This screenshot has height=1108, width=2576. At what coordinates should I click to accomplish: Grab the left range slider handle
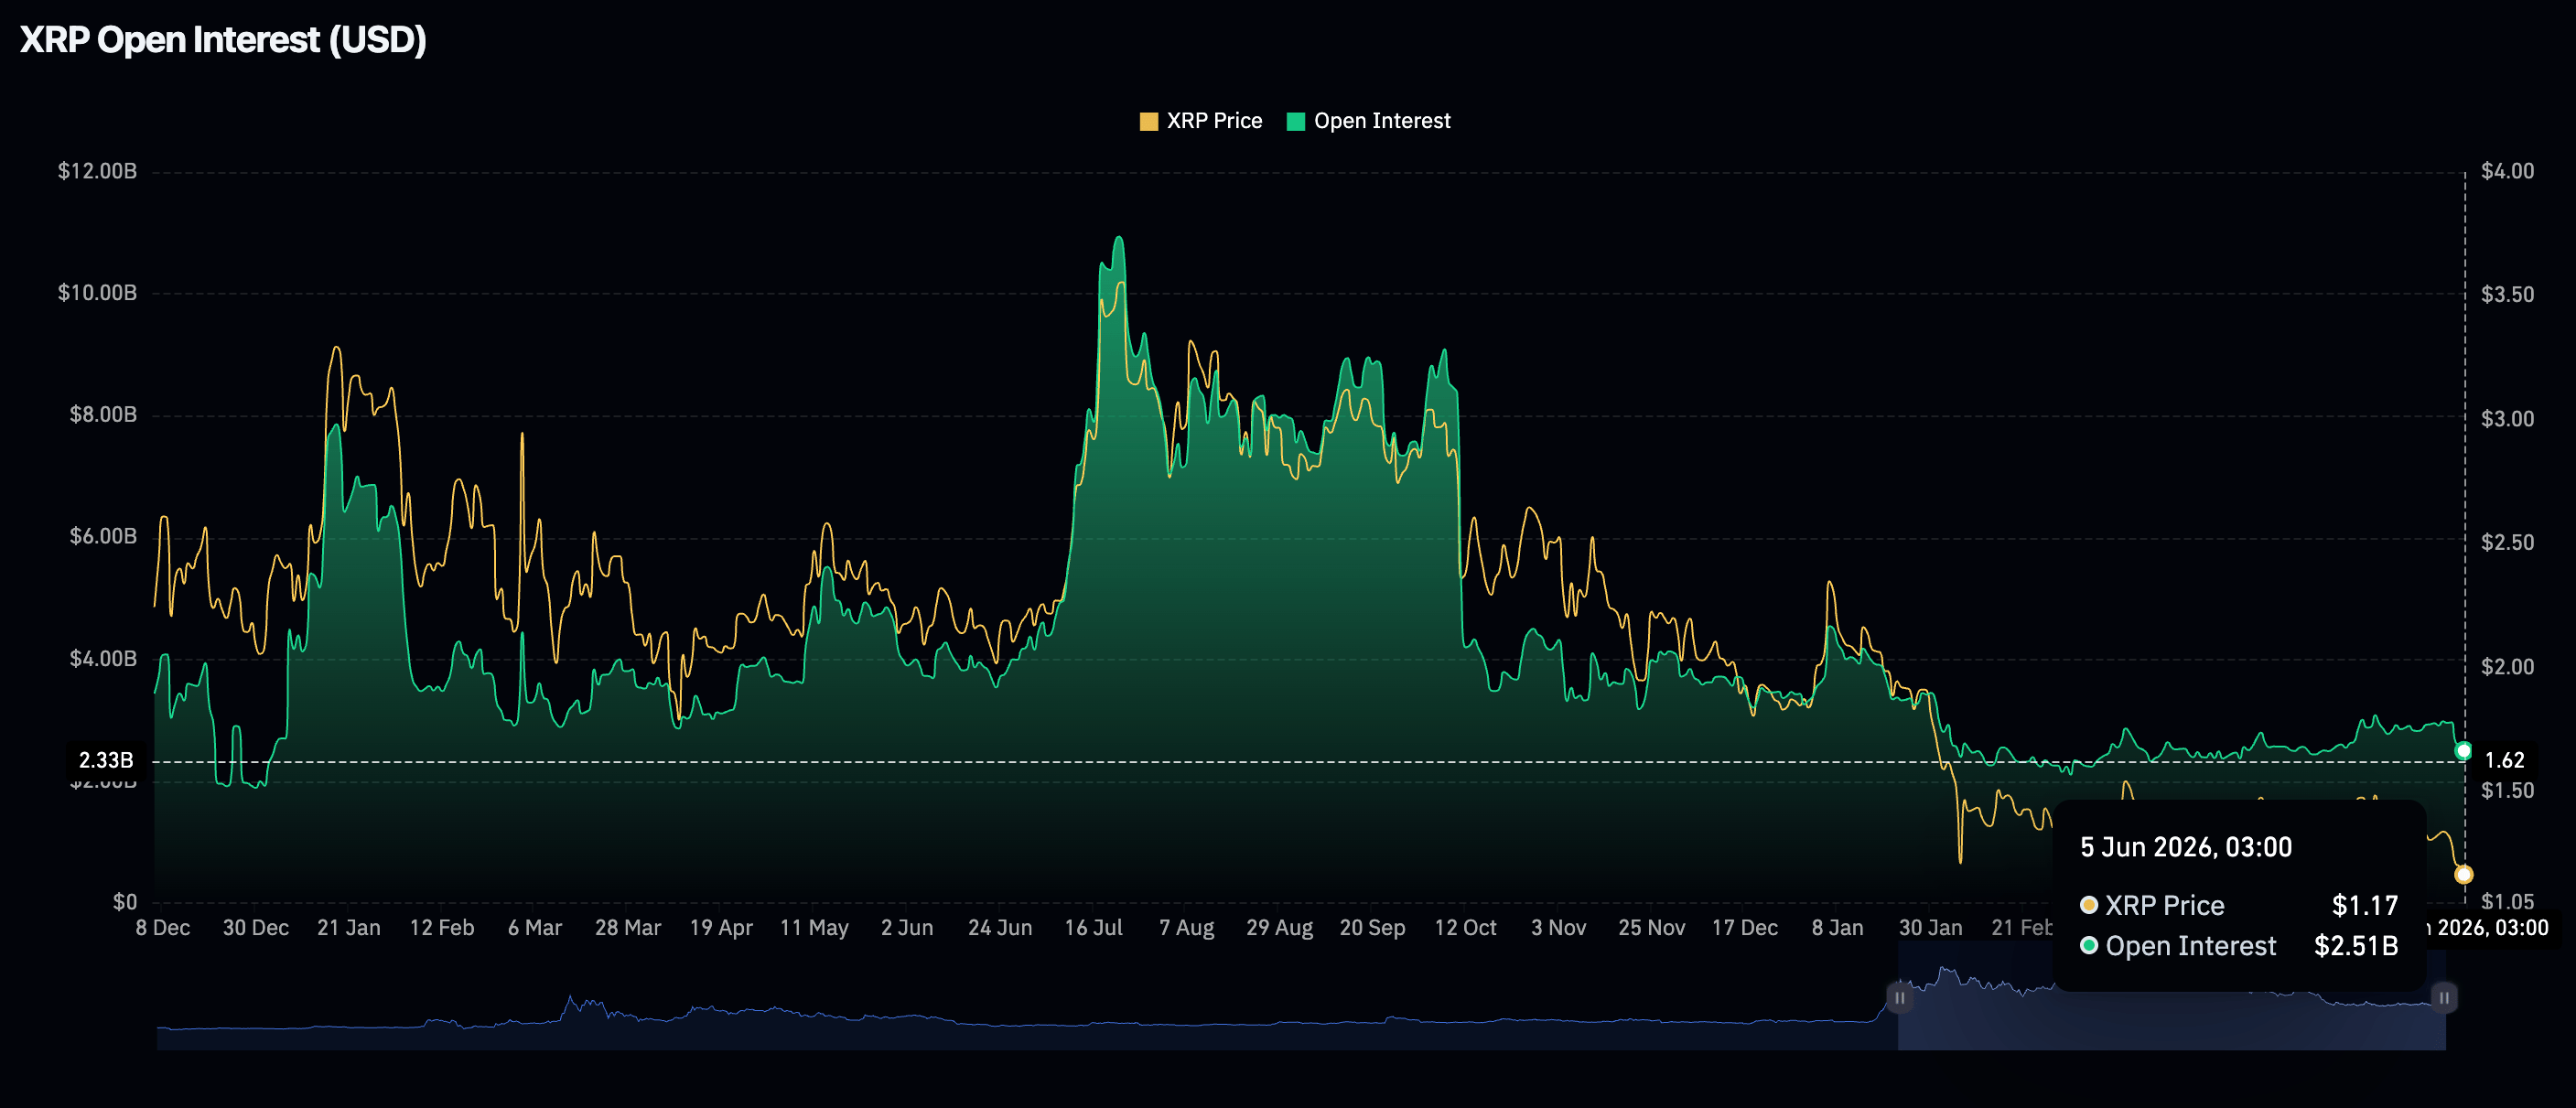1899,997
